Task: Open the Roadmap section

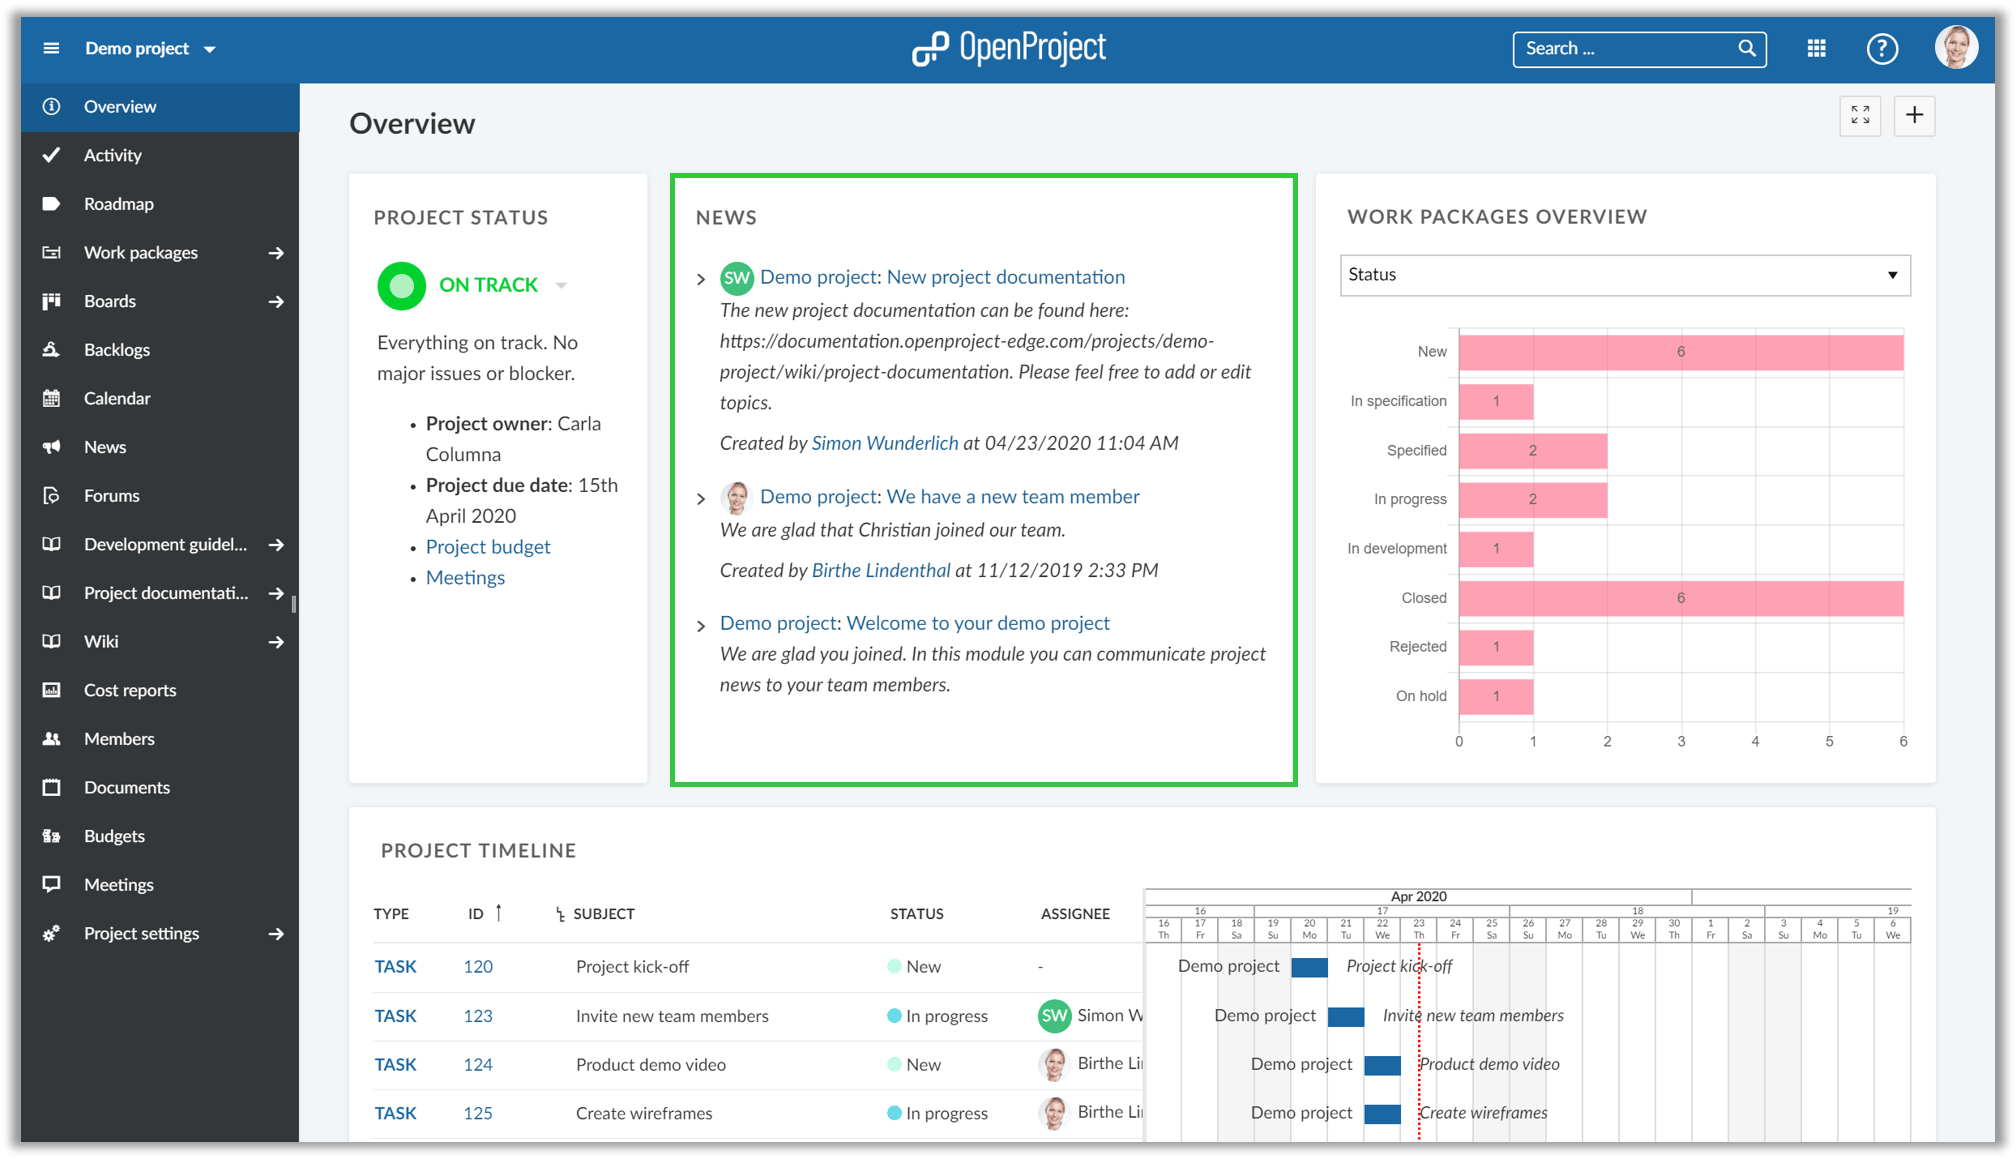Action: [x=119, y=204]
